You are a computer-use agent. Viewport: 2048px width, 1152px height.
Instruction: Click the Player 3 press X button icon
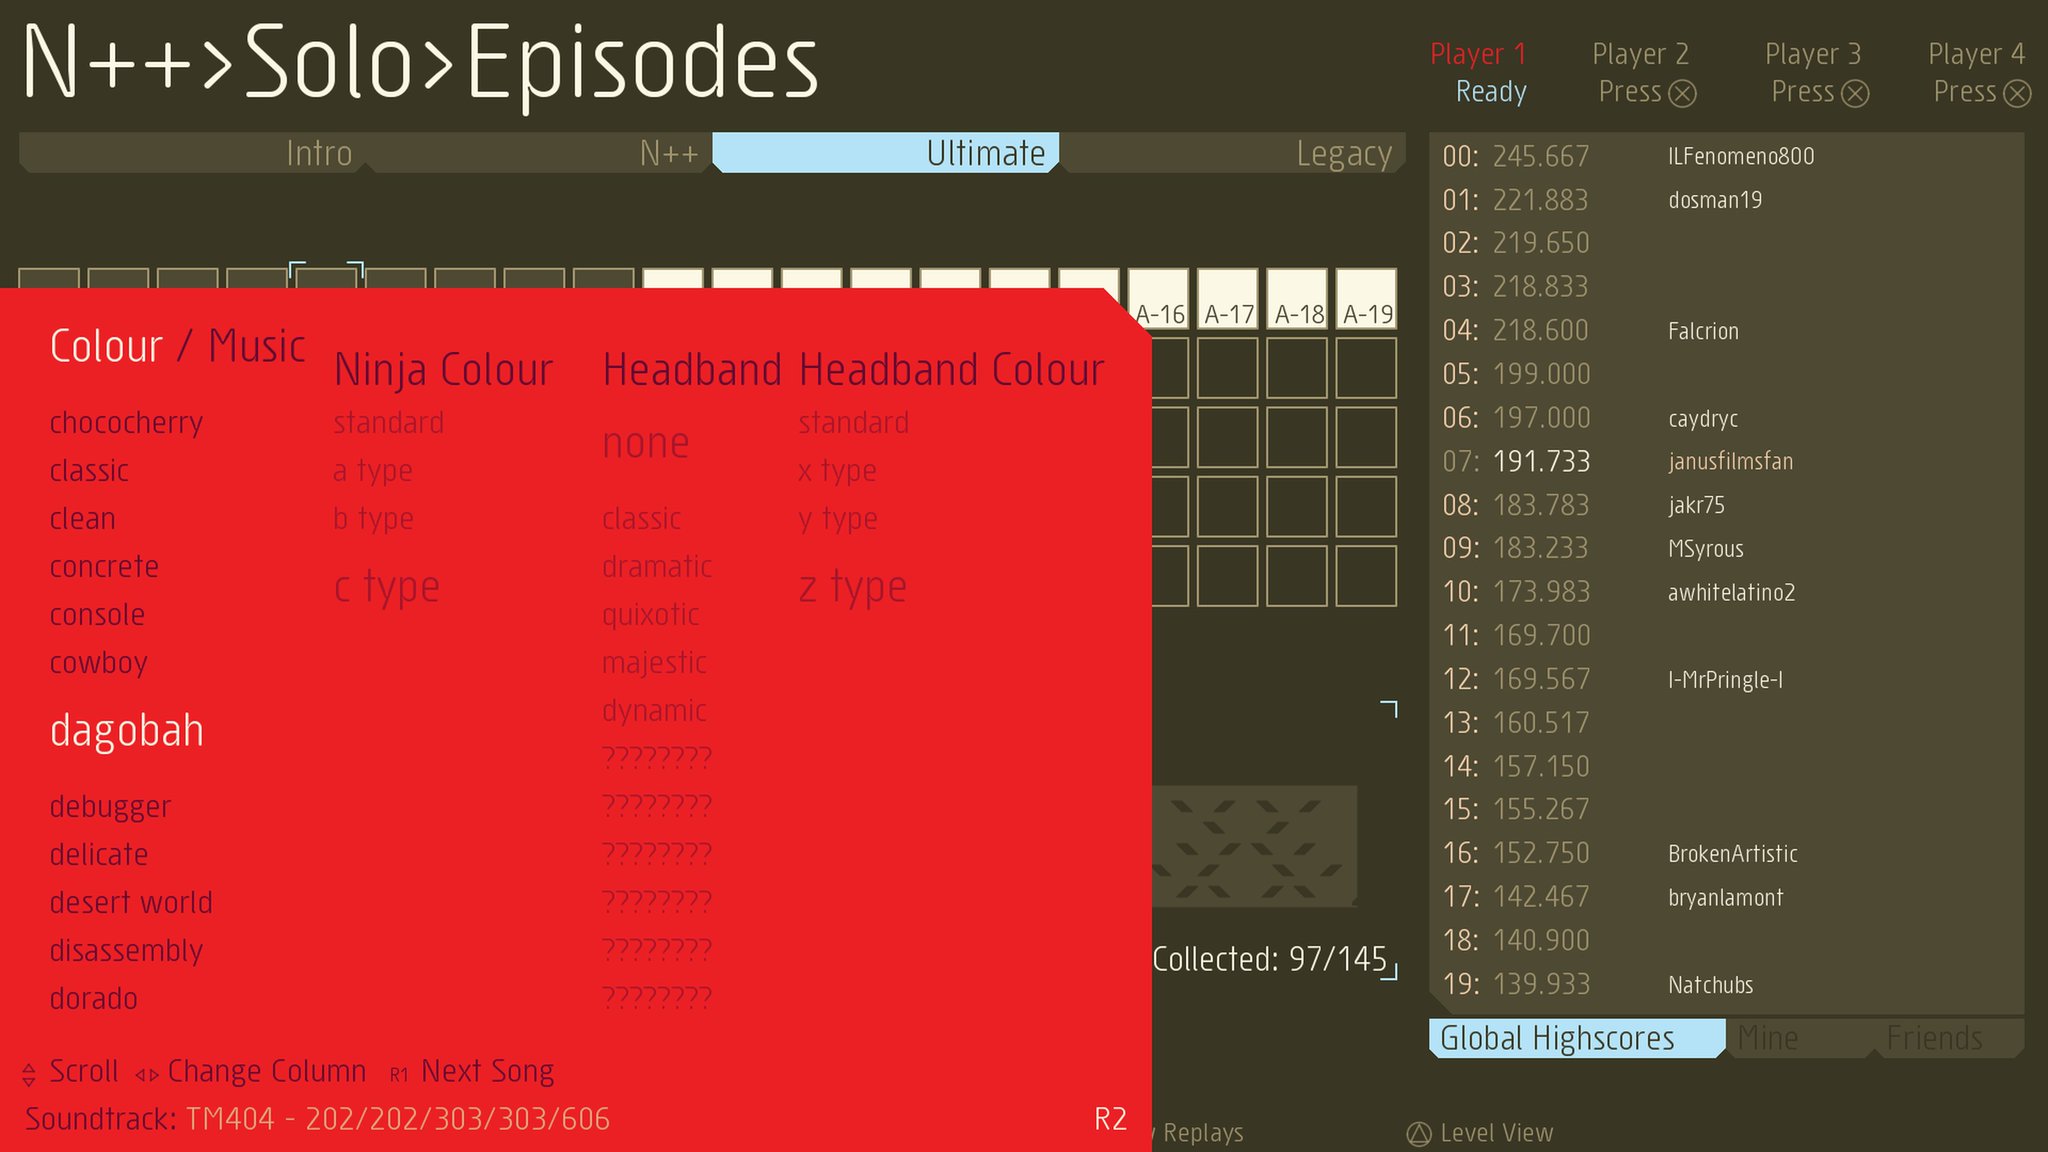tap(1855, 94)
